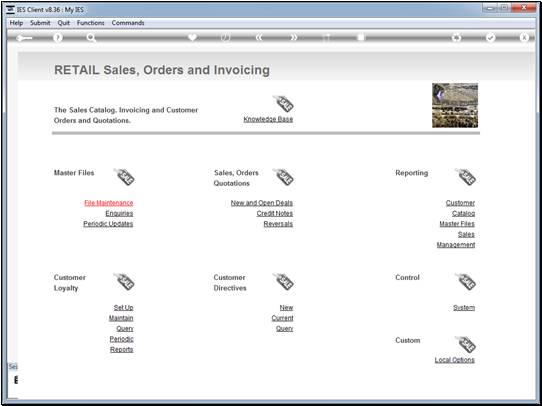Click the sale tag beside Master Files
Image resolution: width=542 pixels, height=406 pixels.
124,177
